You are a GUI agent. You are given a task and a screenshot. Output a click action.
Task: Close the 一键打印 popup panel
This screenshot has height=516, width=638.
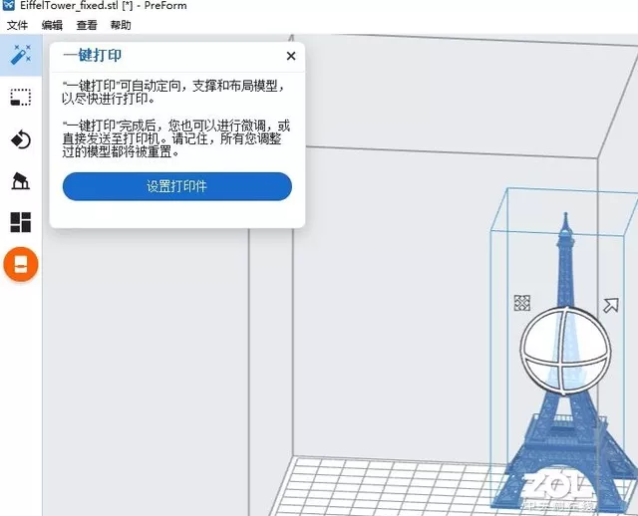[291, 56]
